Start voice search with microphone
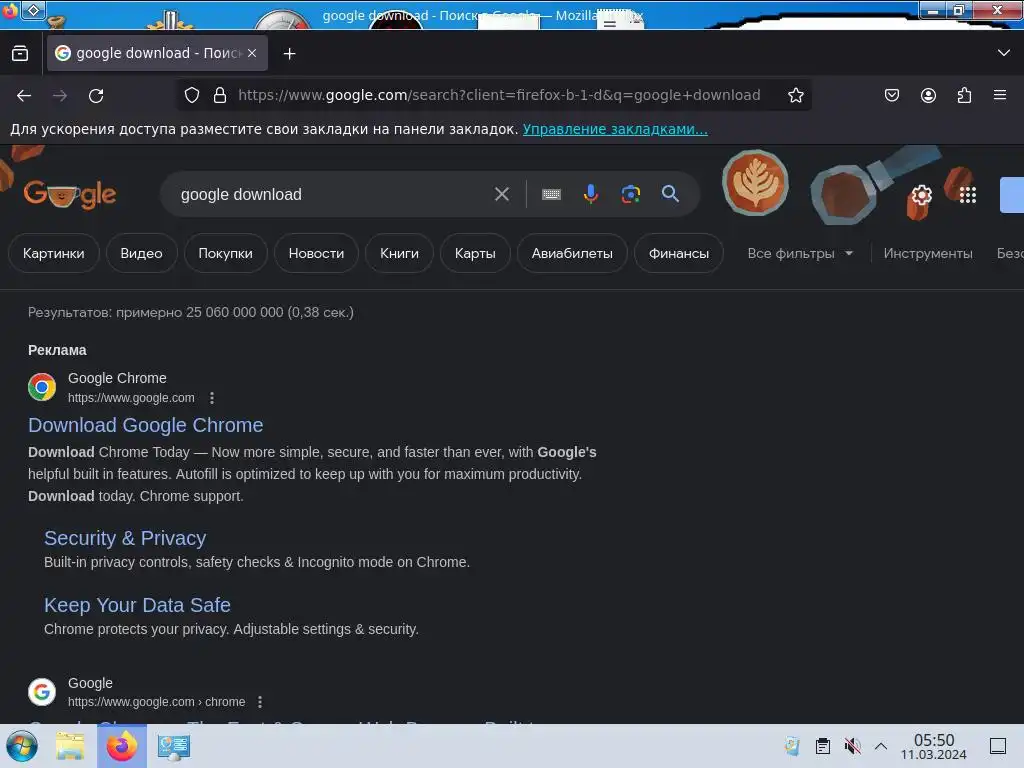Viewport: 1024px width, 768px height. [x=590, y=194]
